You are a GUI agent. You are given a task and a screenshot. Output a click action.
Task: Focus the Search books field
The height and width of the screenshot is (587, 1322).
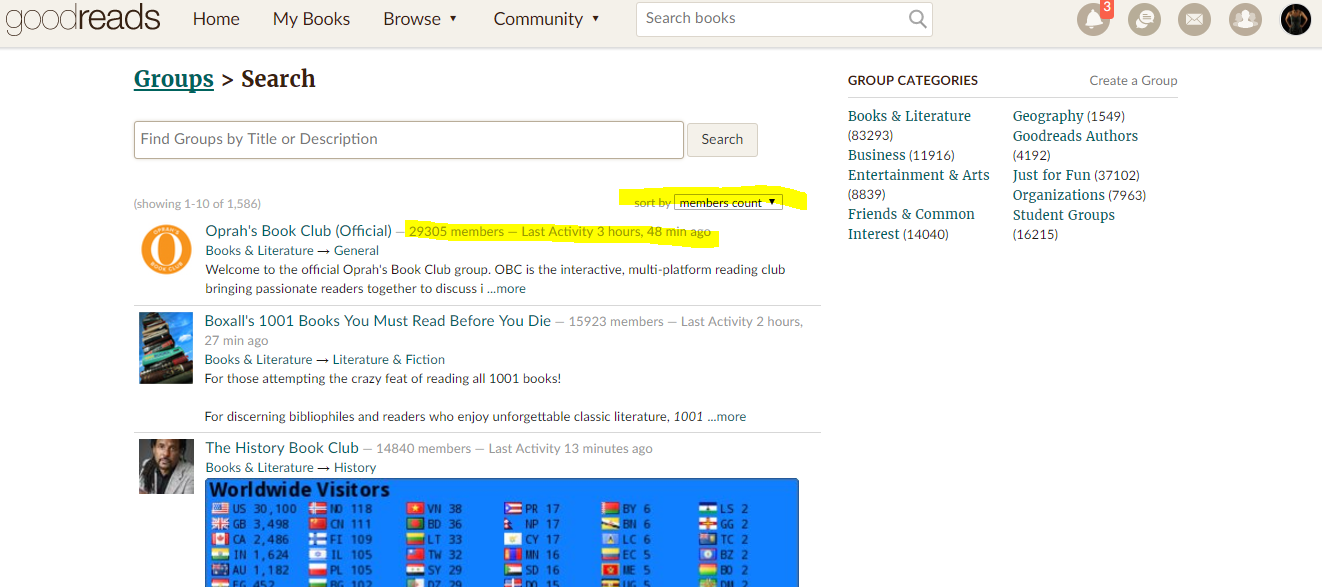(x=784, y=19)
